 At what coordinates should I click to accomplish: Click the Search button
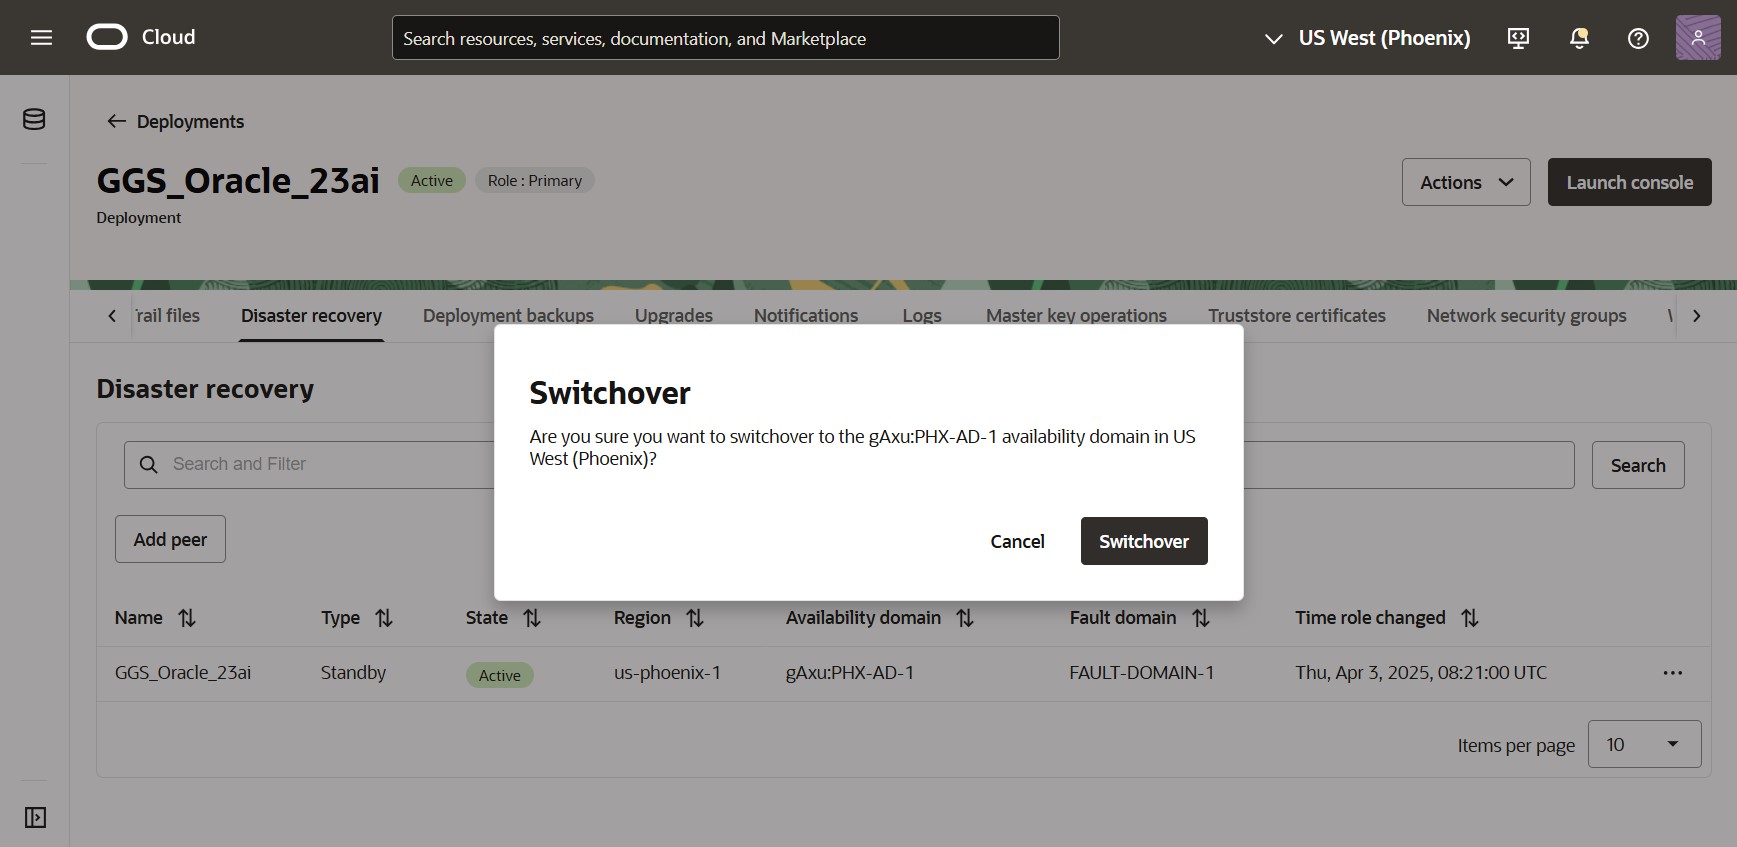1638,465
